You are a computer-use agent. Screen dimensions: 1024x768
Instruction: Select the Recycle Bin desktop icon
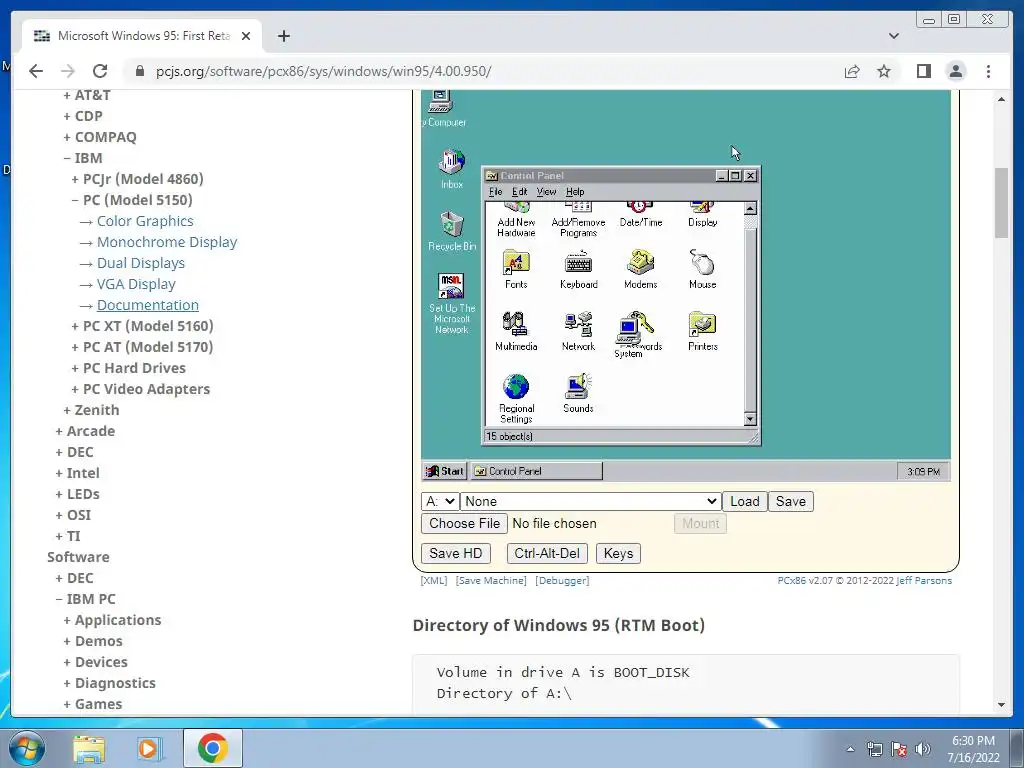tap(452, 231)
